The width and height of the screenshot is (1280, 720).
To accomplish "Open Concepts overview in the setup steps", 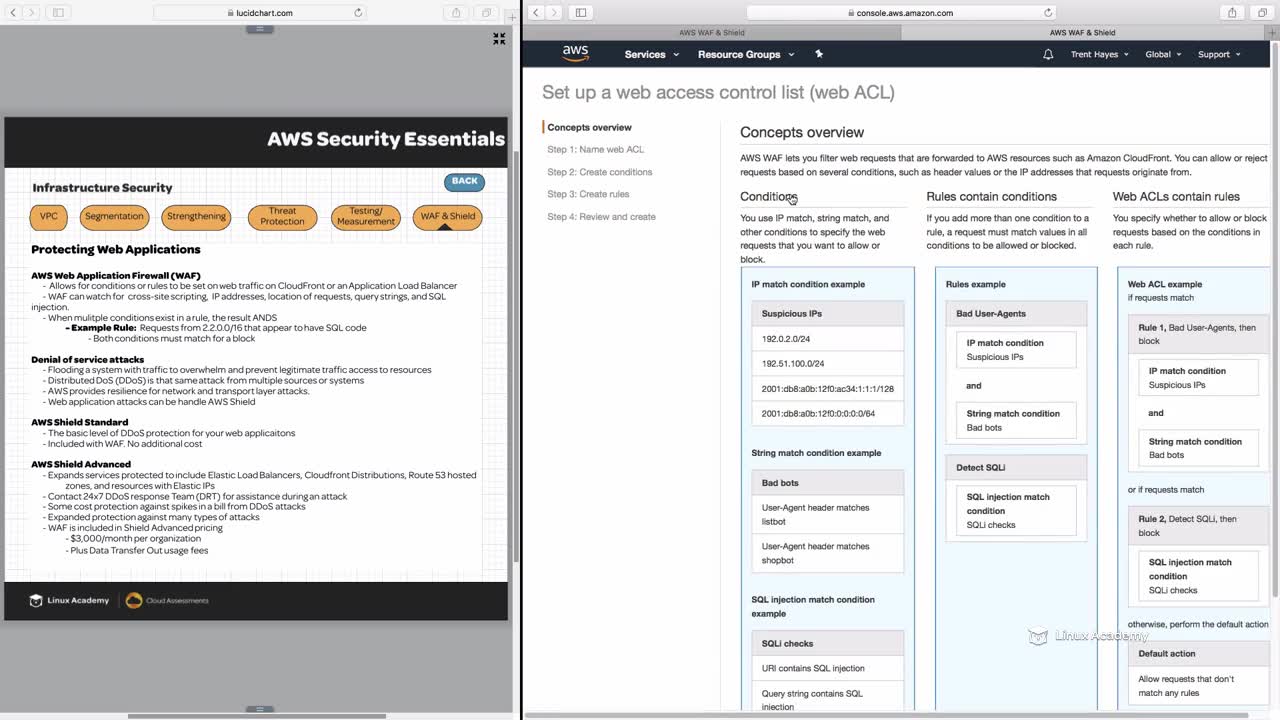I will click(x=589, y=127).
